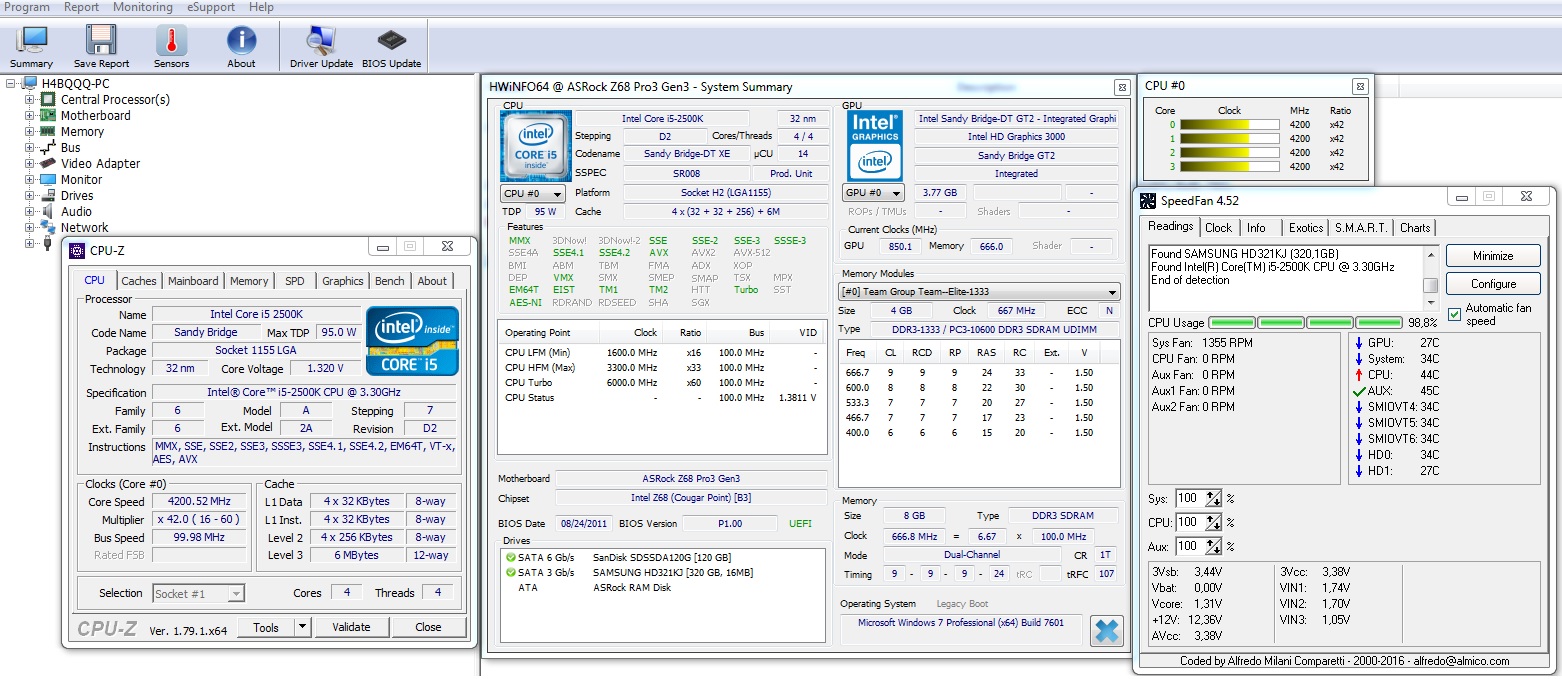The width and height of the screenshot is (1562, 679).
Task: Click the SpeedFan title bar icon
Action: point(1147,200)
